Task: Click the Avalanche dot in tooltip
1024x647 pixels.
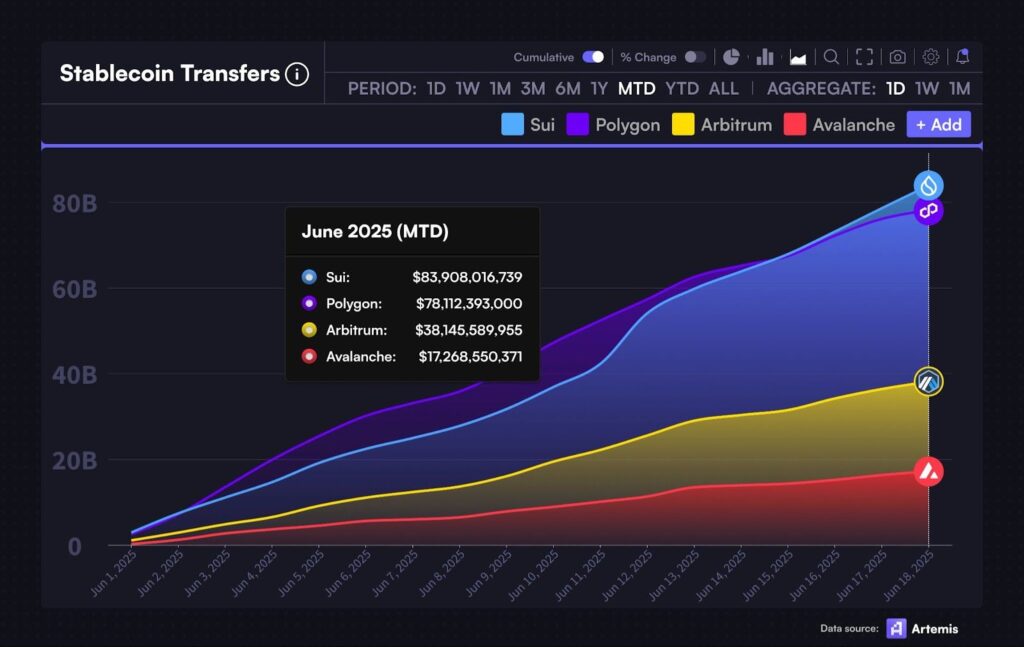Action: click(x=309, y=356)
